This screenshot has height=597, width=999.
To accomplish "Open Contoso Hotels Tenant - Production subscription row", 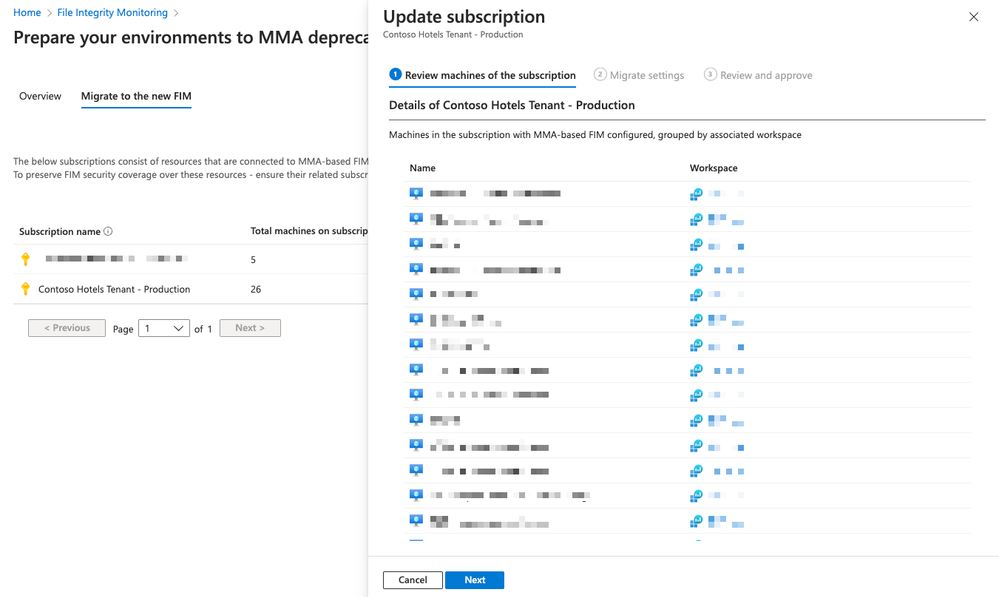I will pos(114,289).
